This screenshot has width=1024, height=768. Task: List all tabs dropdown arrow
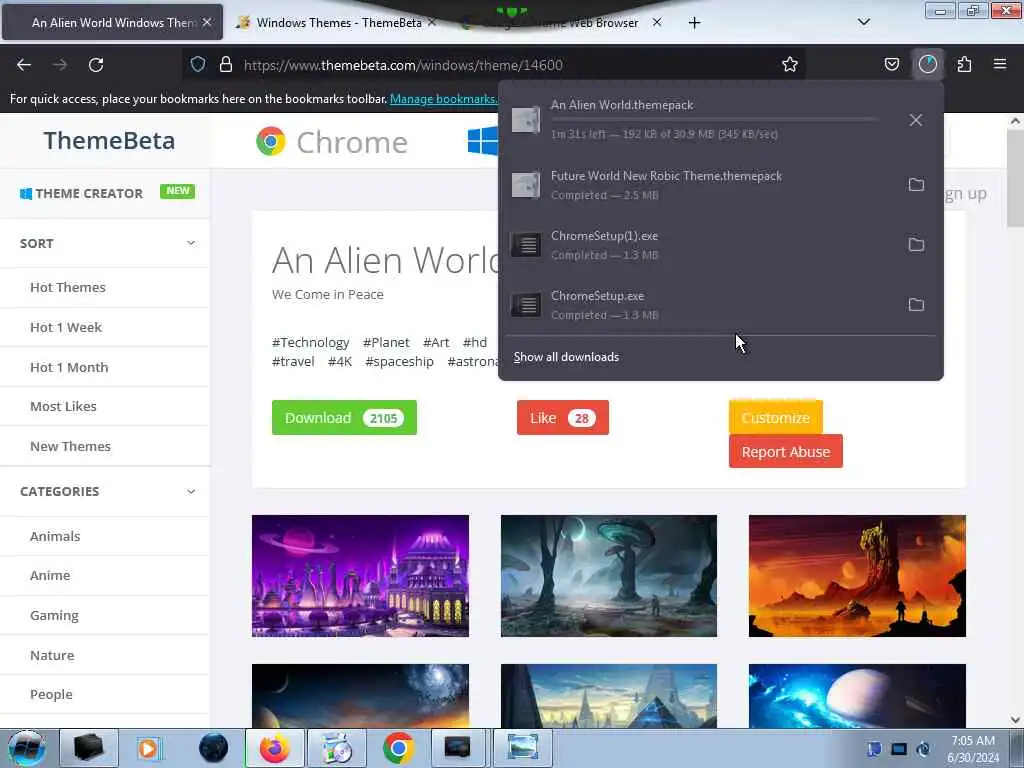click(x=863, y=22)
